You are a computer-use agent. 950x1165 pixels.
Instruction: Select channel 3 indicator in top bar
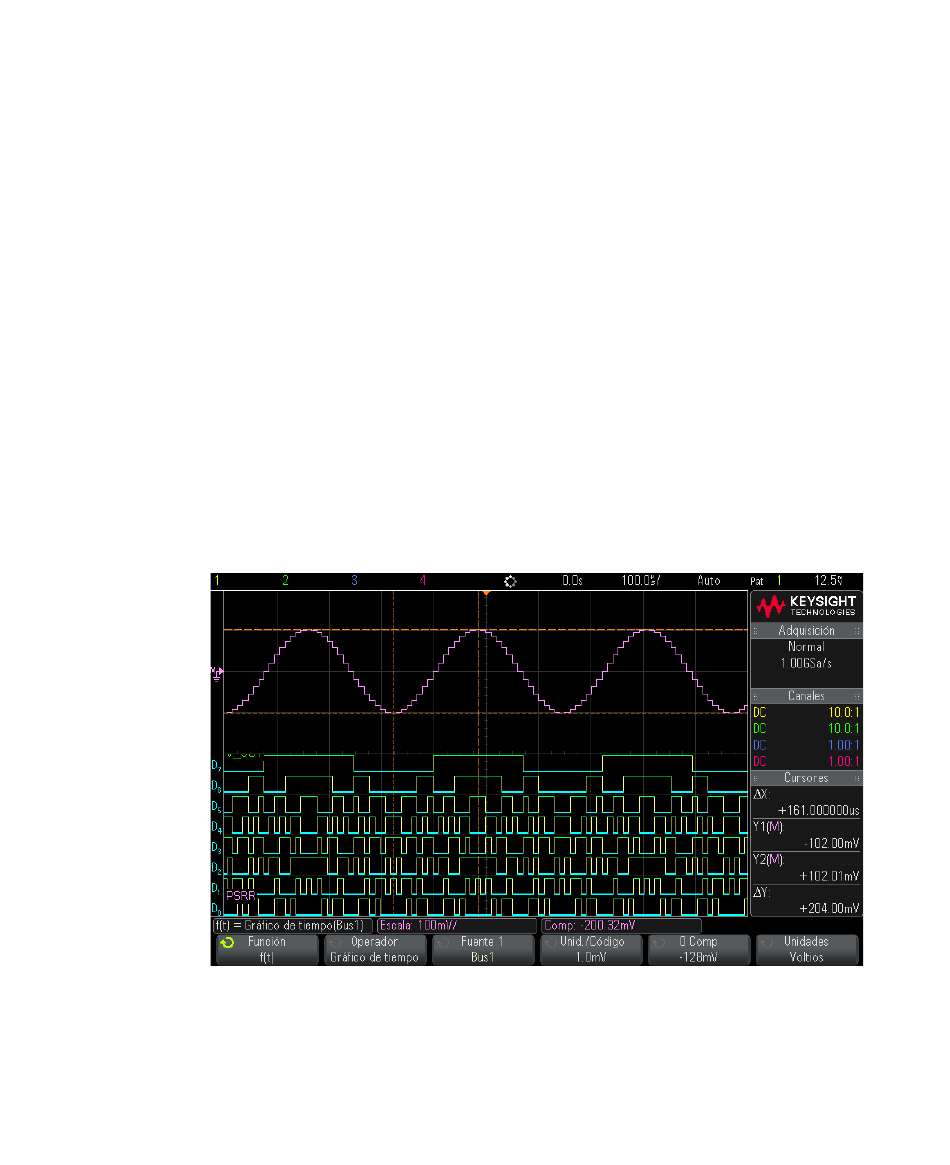(x=354, y=580)
